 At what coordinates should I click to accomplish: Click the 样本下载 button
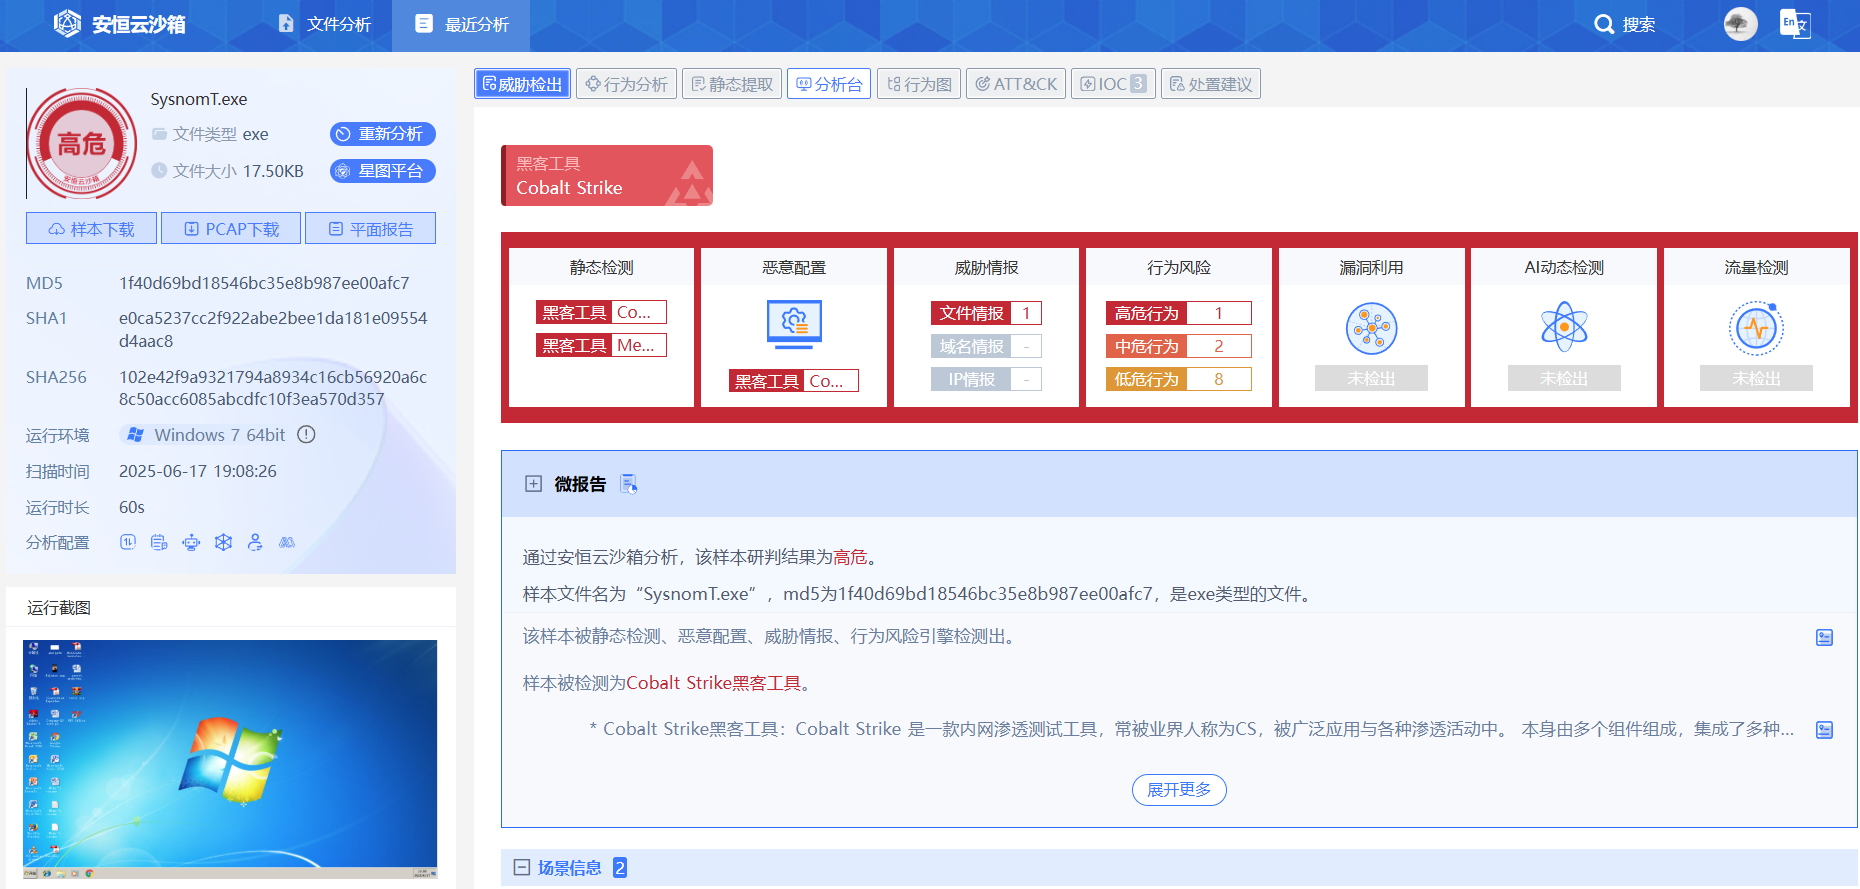[x=91, y=228]
